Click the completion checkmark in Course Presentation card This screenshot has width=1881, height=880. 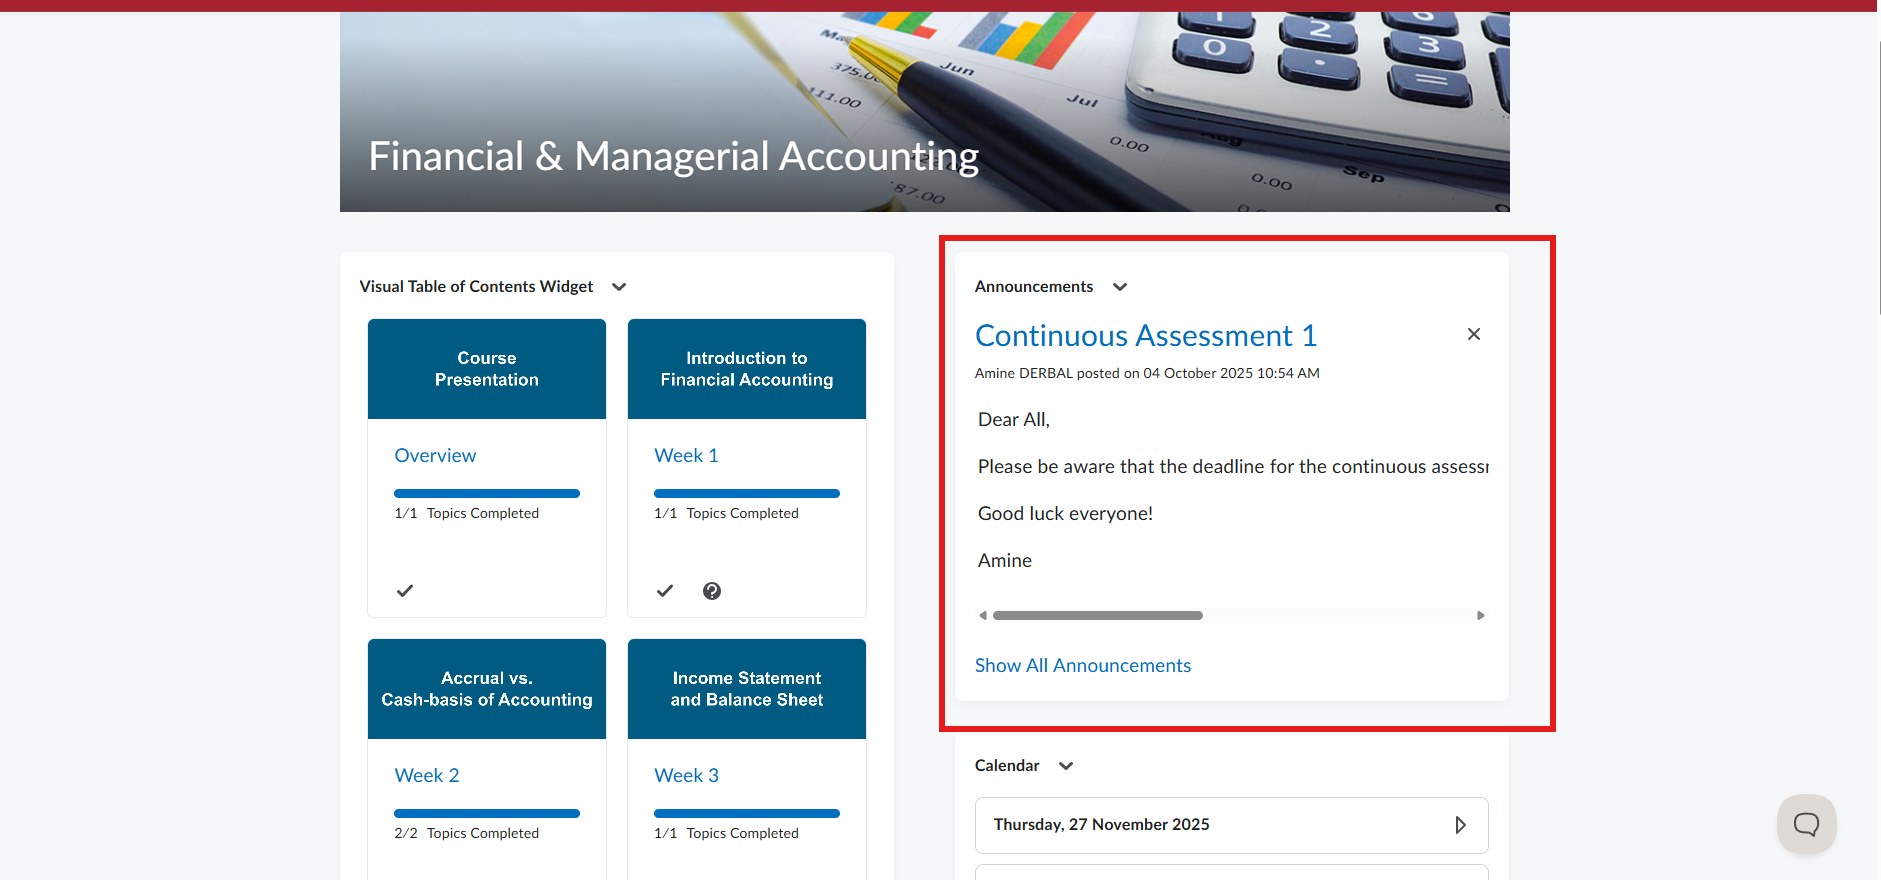(405, 591)
